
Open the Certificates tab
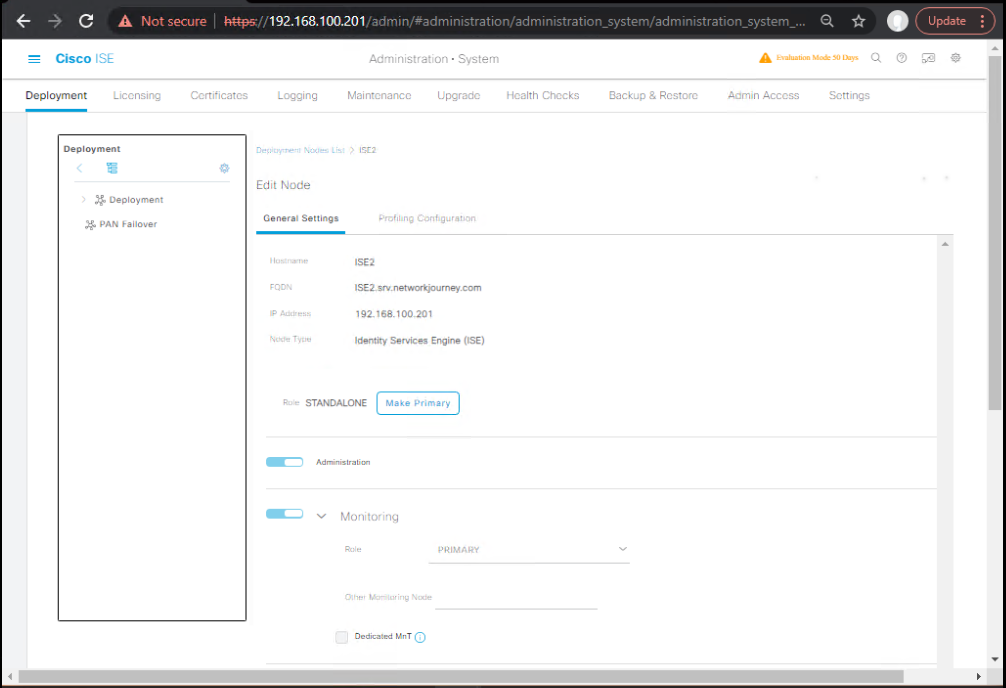click(219, 96)
